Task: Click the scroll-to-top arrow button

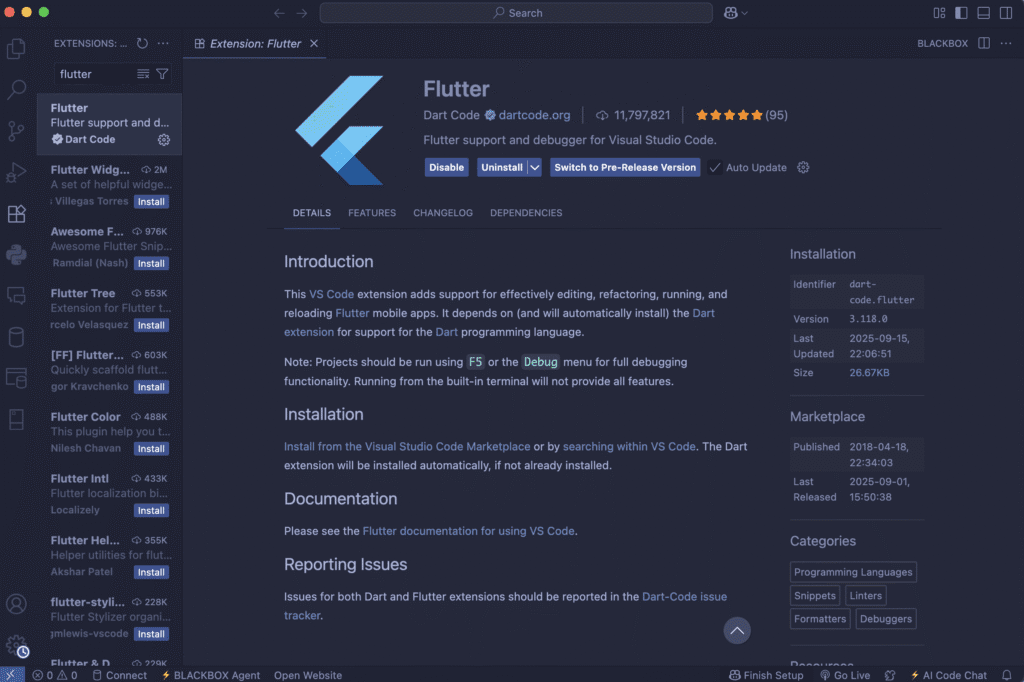Action: 737,630
